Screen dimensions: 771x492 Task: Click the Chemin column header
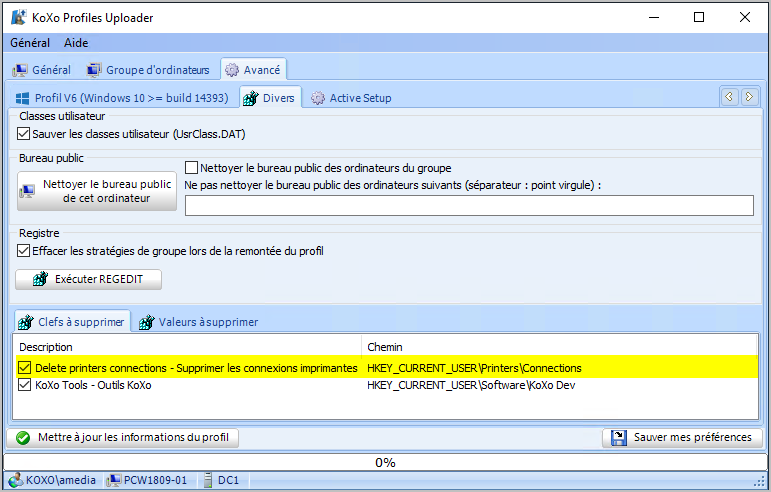pos(385,347)
